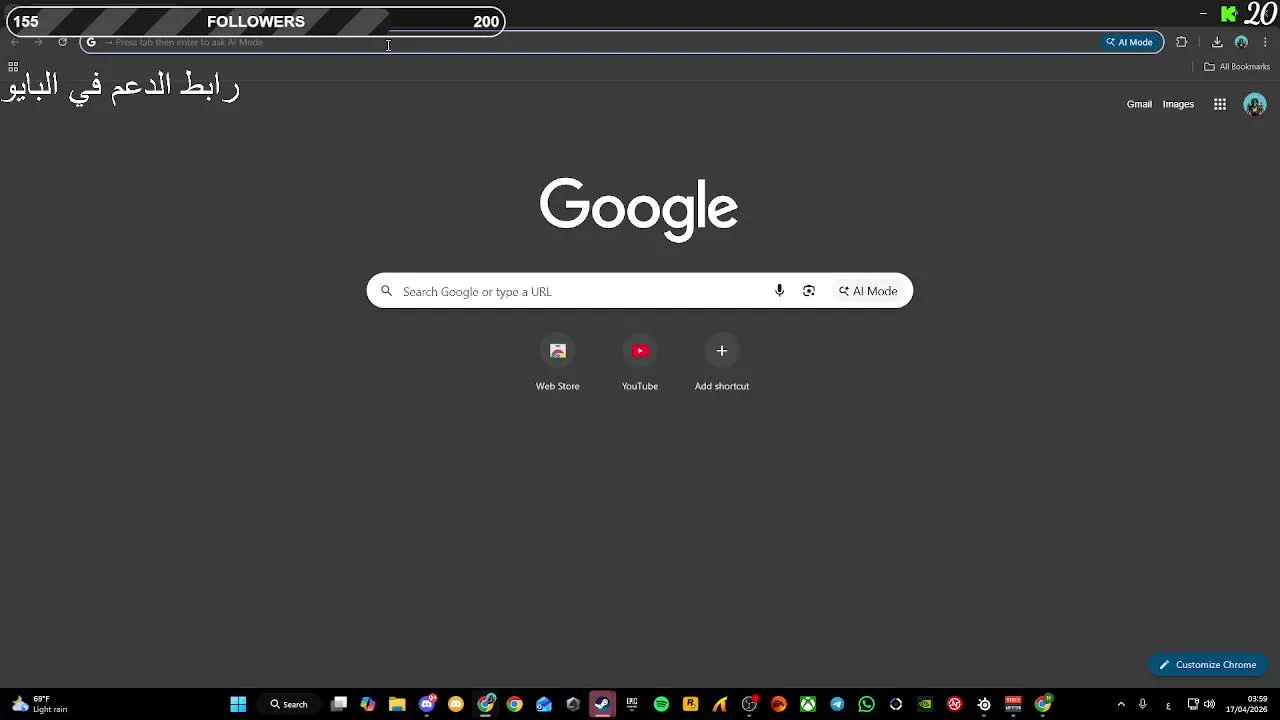Image resolution: width=1280 pixels, height=720 pixels.
Task: Click AI Mode button in search box
Action: tap(868, 291)
